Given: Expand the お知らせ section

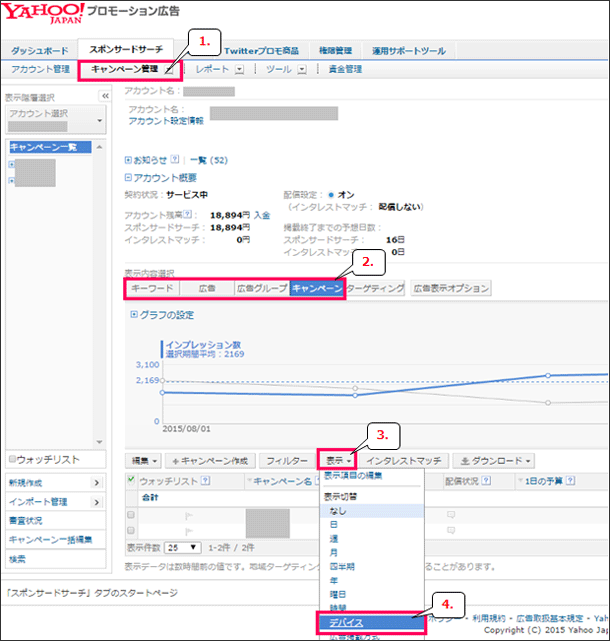Looking at the screenshot, I should coord(128,160).
